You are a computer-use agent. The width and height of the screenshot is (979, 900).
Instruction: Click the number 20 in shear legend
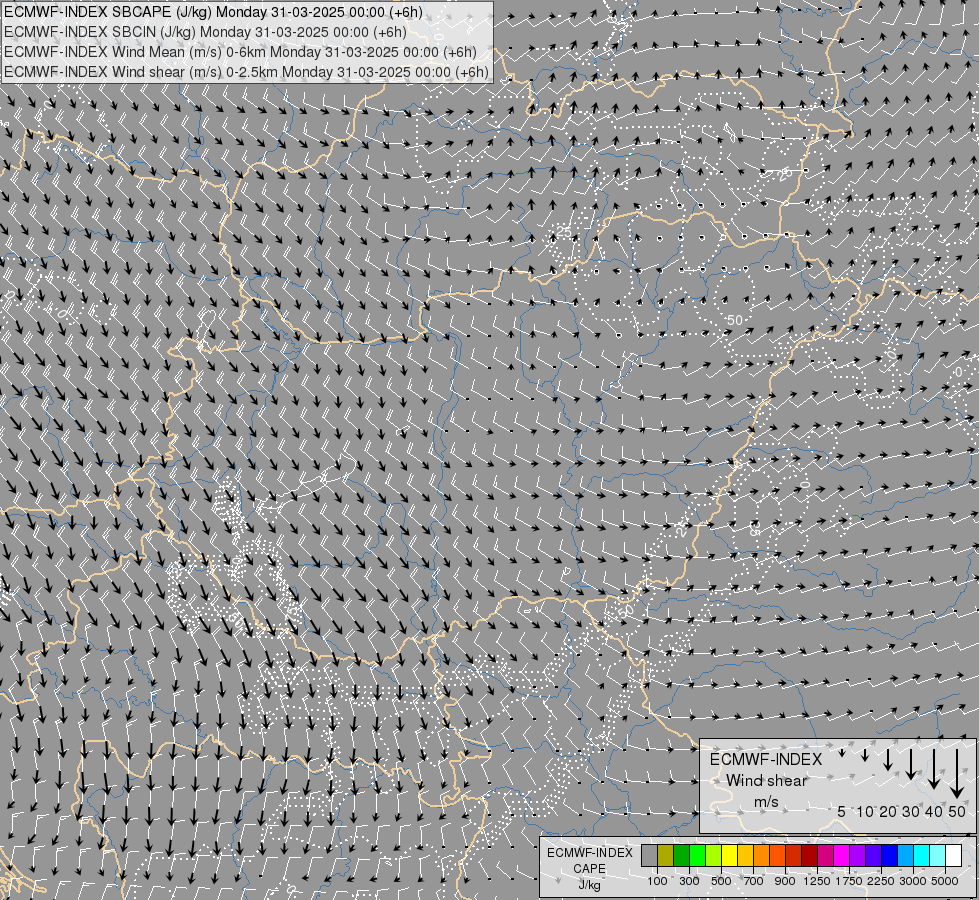887,811
